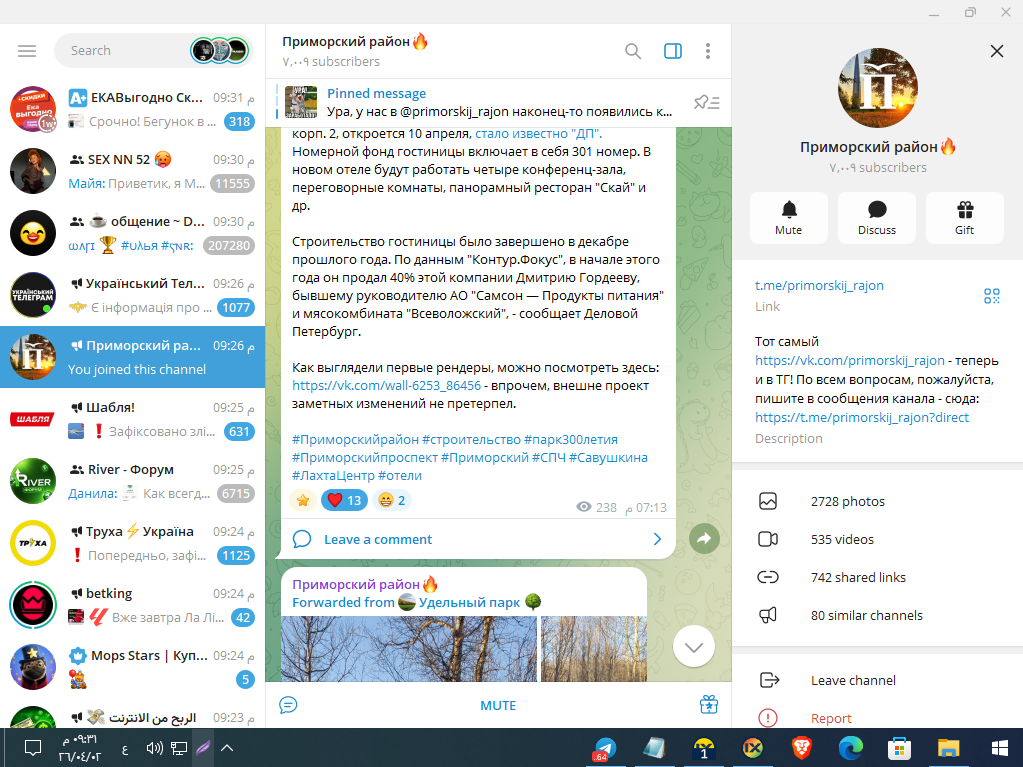This screenshot has height=767, width=1023.
Task: Add the star reaction to the post
Action: 303,500
